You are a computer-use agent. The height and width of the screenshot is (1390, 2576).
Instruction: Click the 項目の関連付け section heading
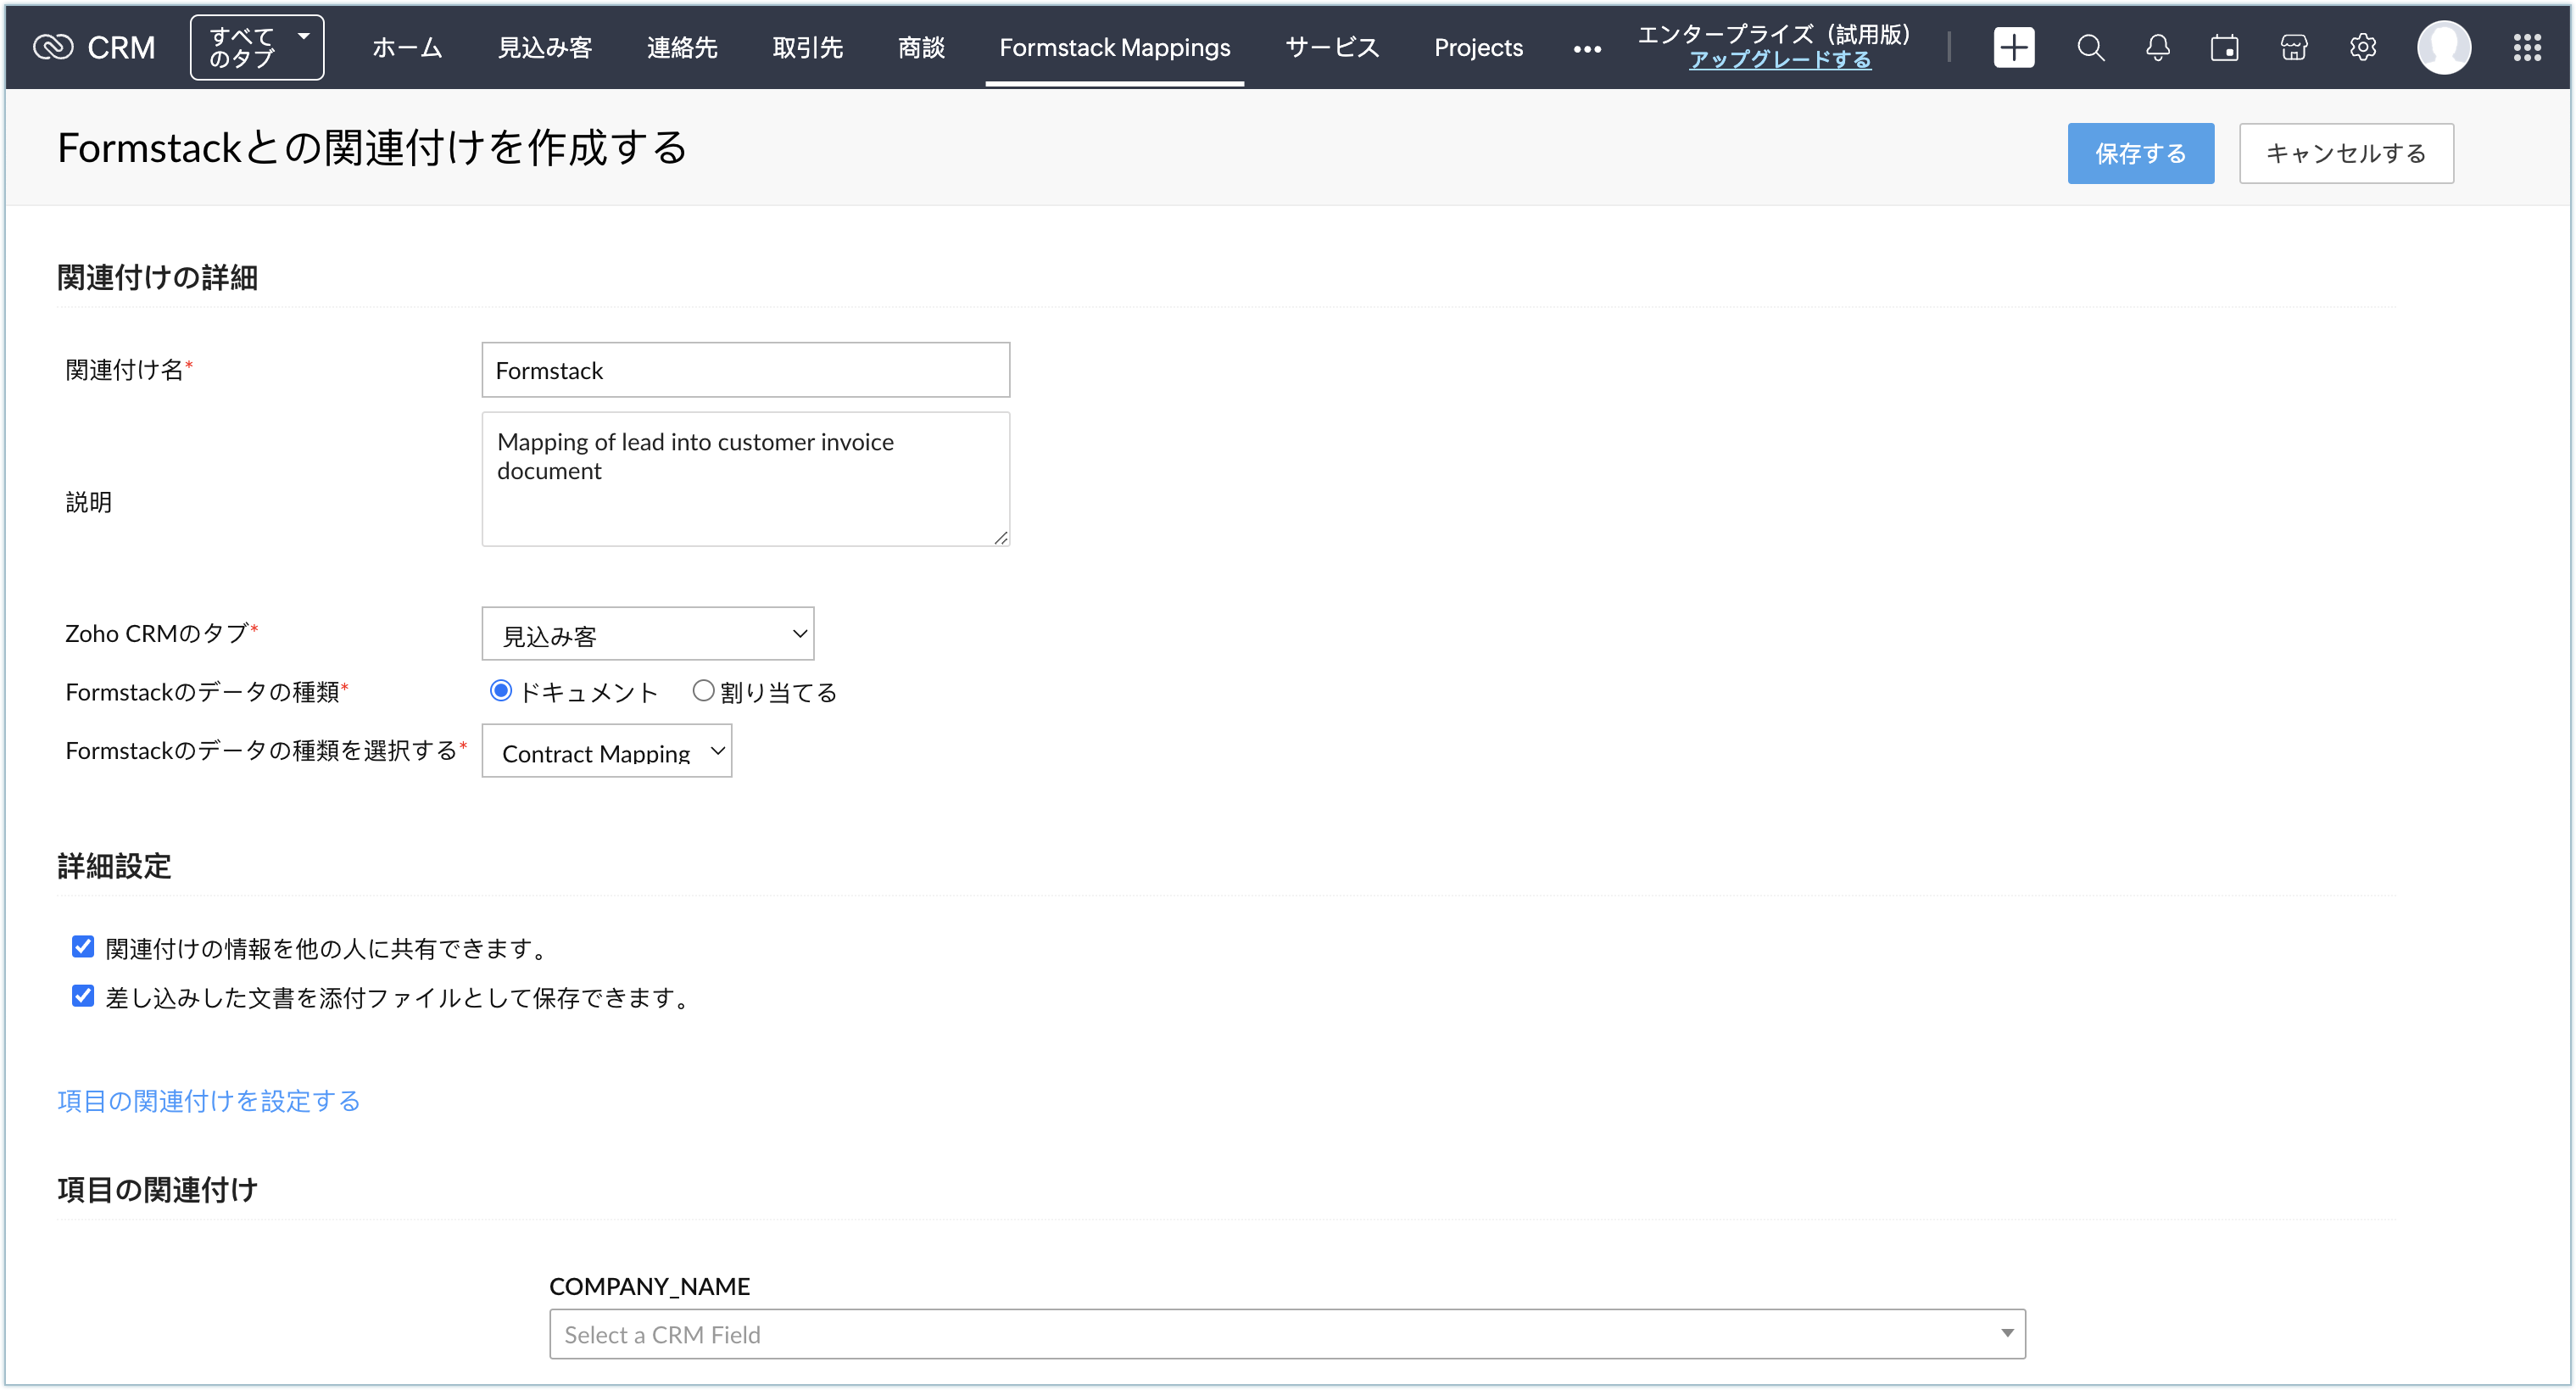[x=158, y=1190]
